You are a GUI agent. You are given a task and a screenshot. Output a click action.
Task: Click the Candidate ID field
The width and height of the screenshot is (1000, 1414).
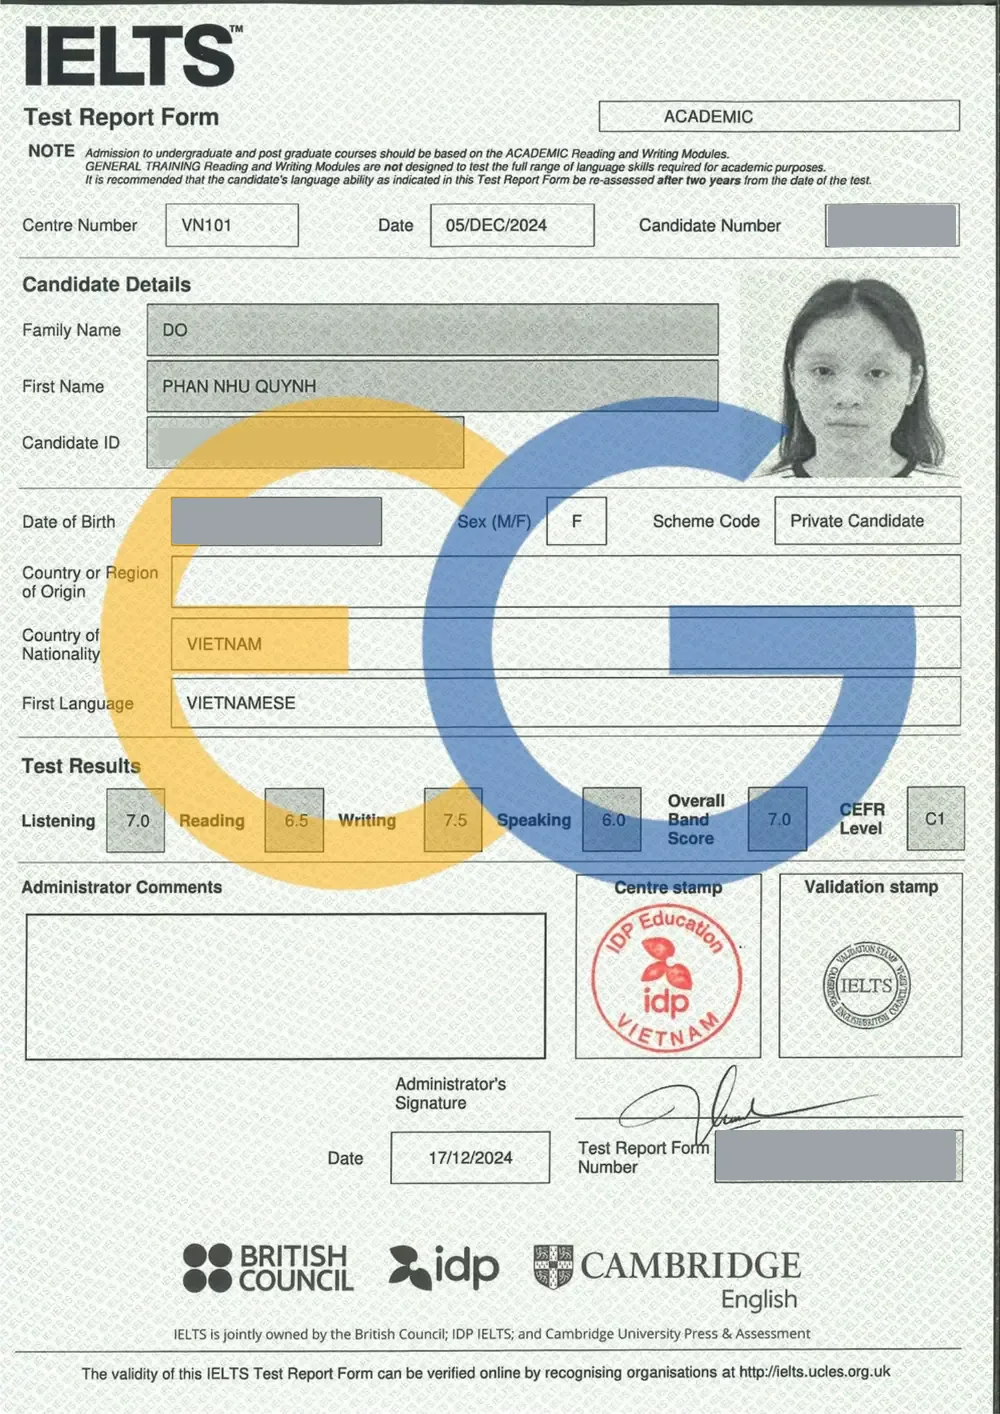305,442
